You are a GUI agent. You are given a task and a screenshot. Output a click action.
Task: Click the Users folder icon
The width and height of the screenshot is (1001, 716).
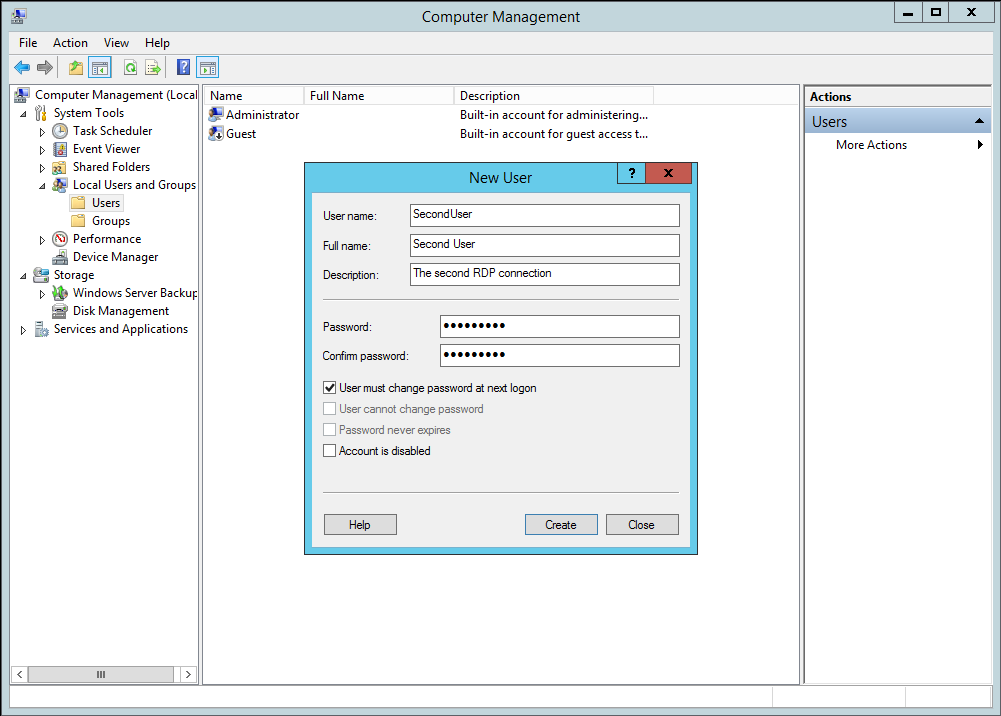78,203
